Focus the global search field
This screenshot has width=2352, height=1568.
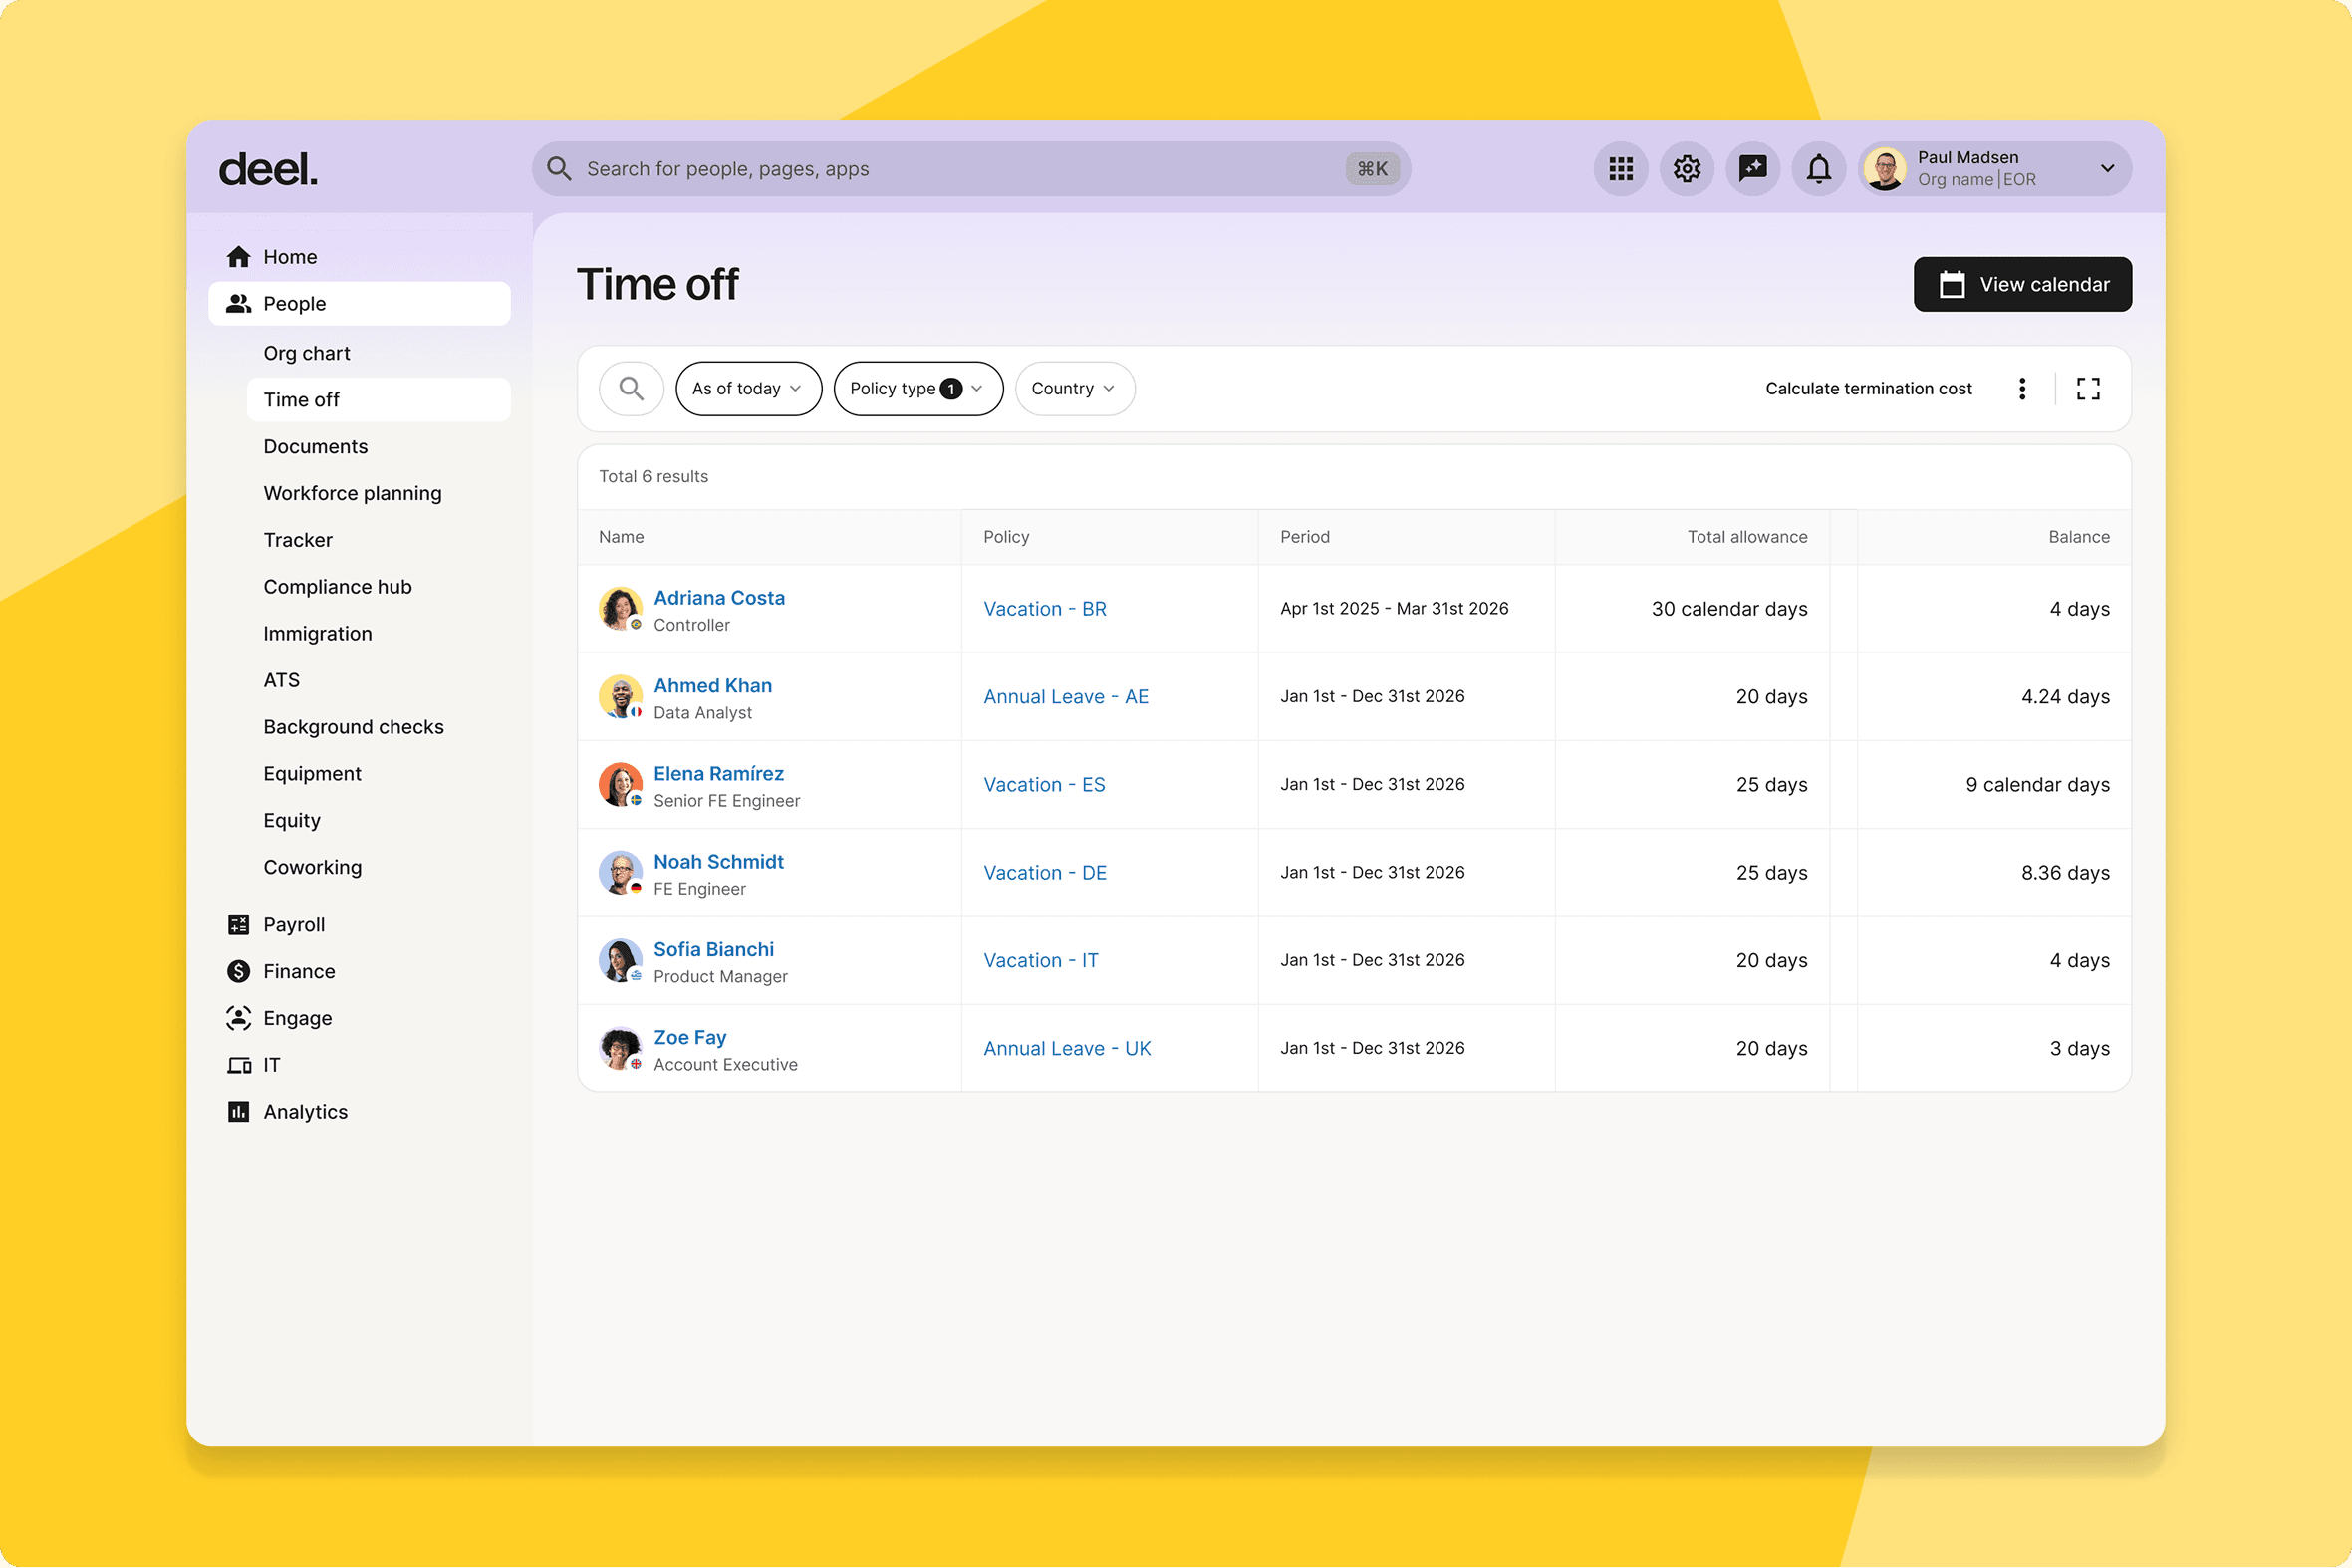point(971,169)
